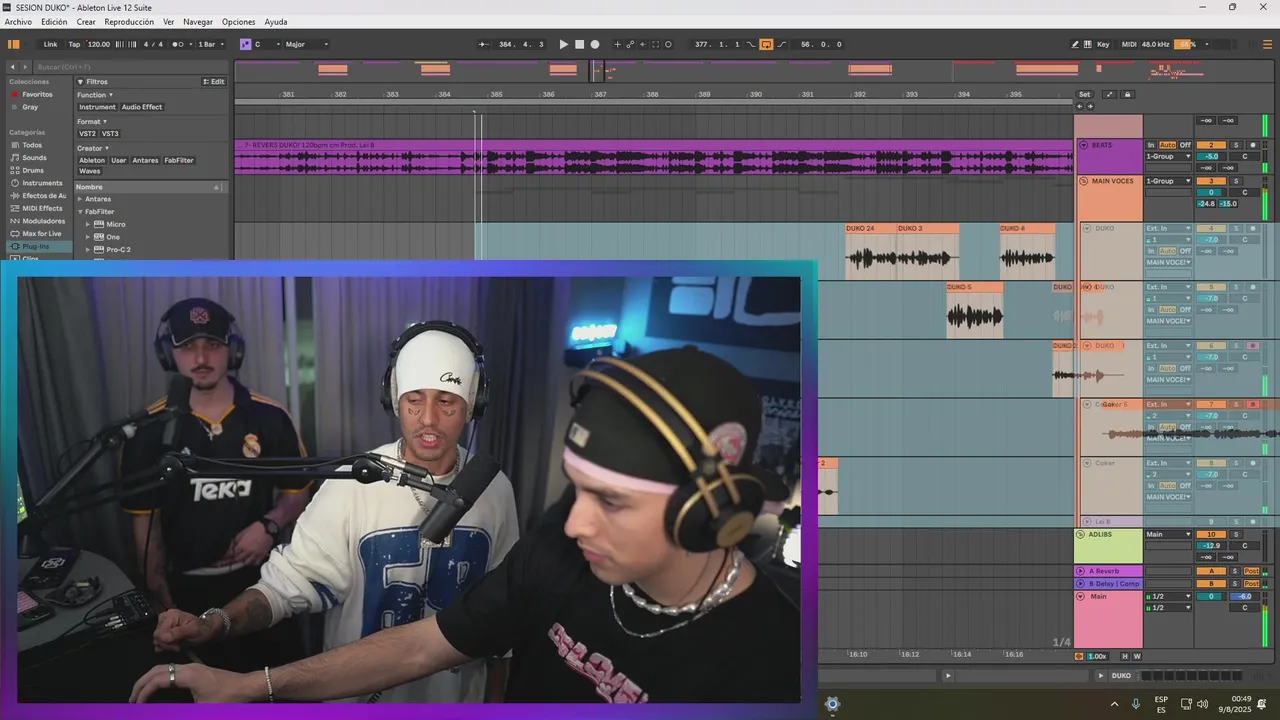Open the Edición menu
The height and width of the screenshot is (720, 1280).
point(54,21)
